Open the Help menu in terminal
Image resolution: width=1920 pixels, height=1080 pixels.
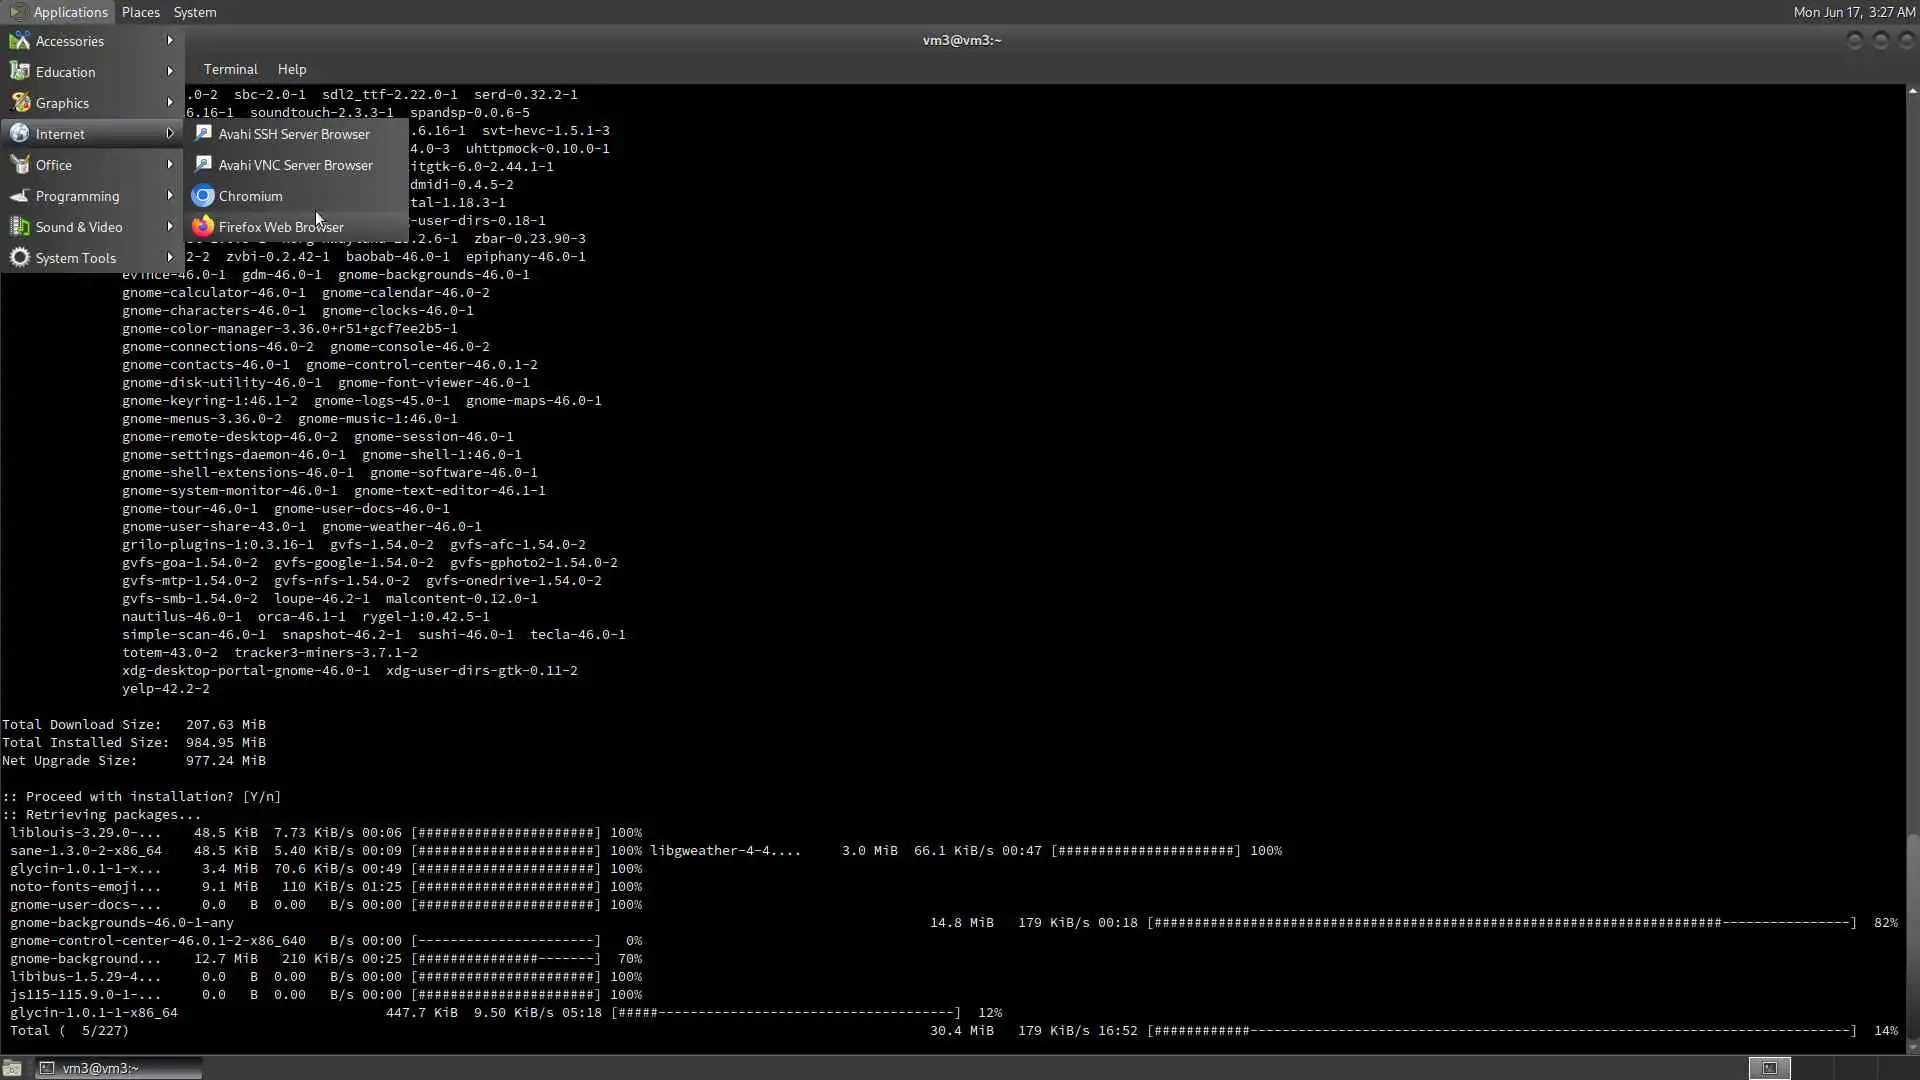(x=292, y=69)
